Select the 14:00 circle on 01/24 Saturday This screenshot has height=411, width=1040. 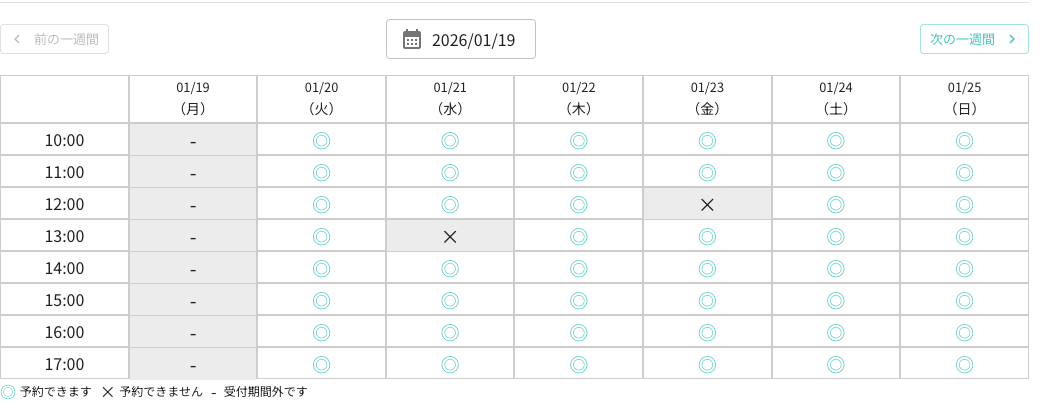click(835, 268)
